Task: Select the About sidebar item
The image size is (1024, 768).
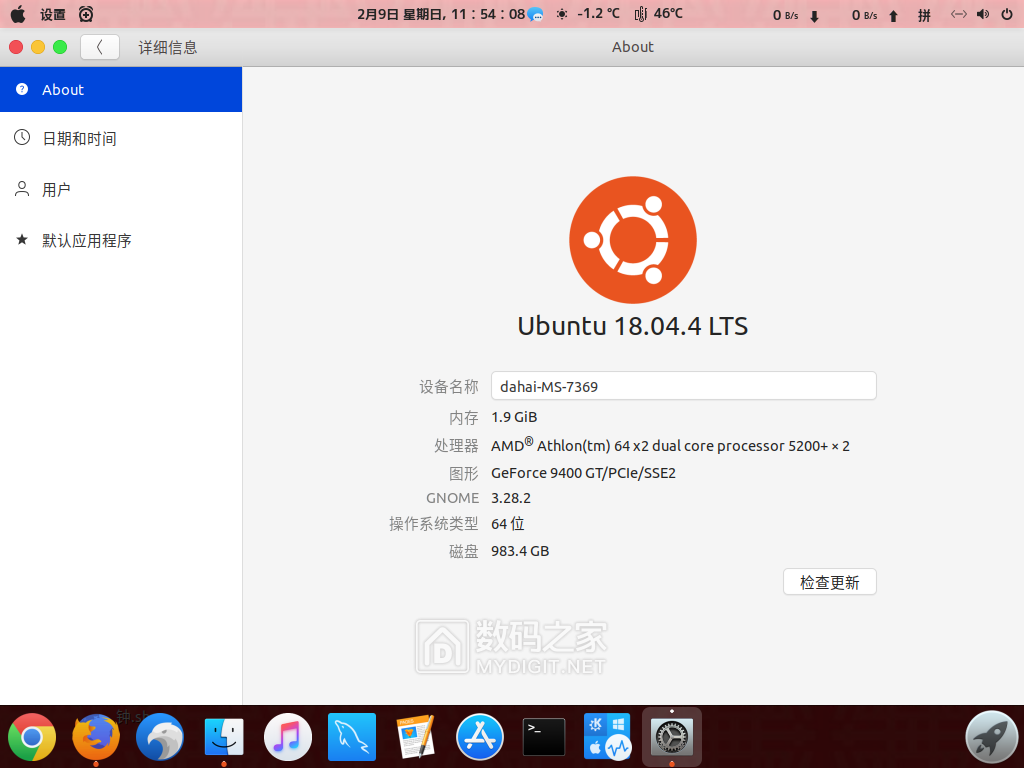Action: click(x=120, y=90)
